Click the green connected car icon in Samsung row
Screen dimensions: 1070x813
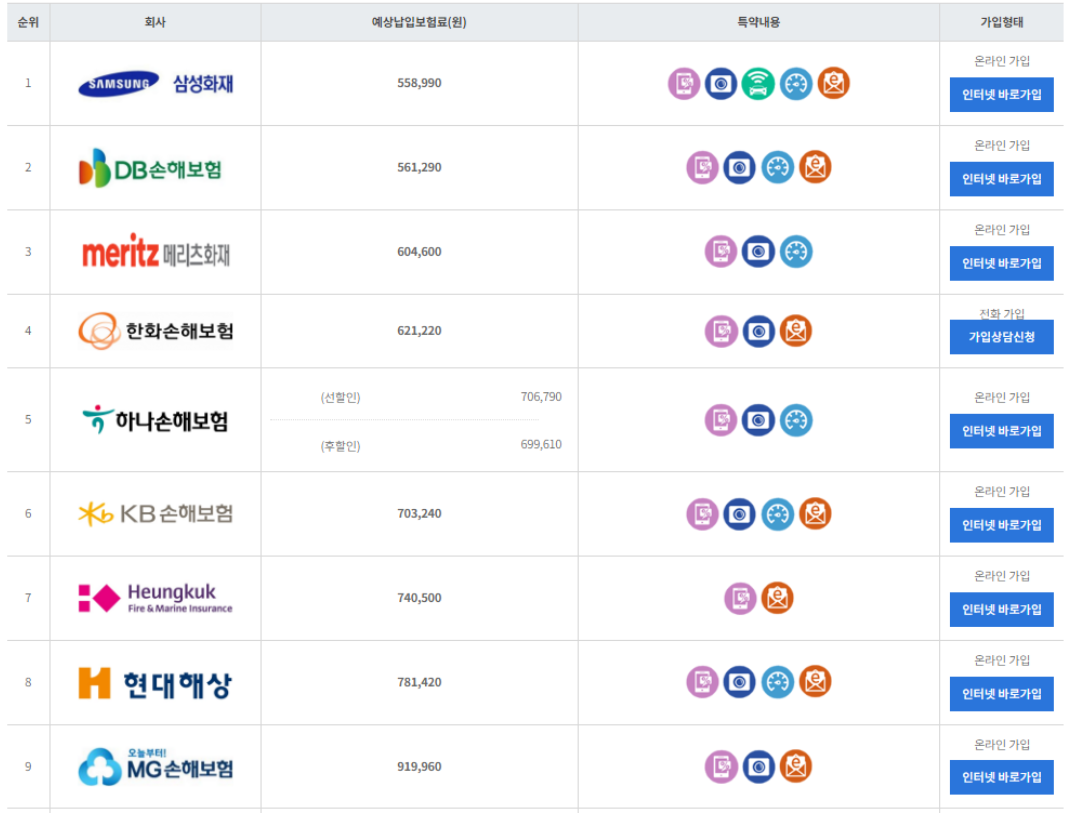click(758, 83)
